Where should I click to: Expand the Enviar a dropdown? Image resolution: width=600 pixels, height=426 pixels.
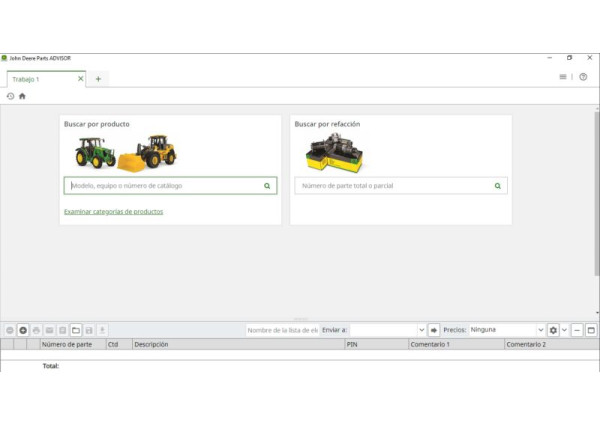(421, 330)
